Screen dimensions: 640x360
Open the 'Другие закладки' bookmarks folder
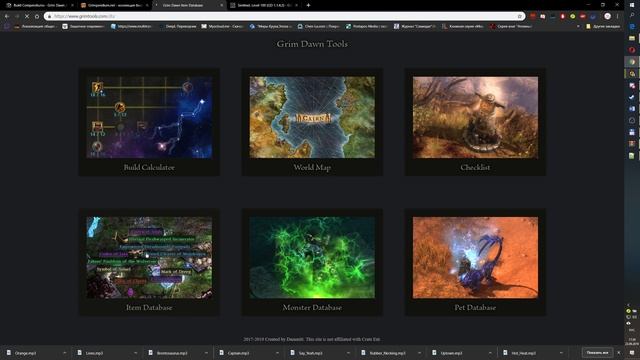603,26
